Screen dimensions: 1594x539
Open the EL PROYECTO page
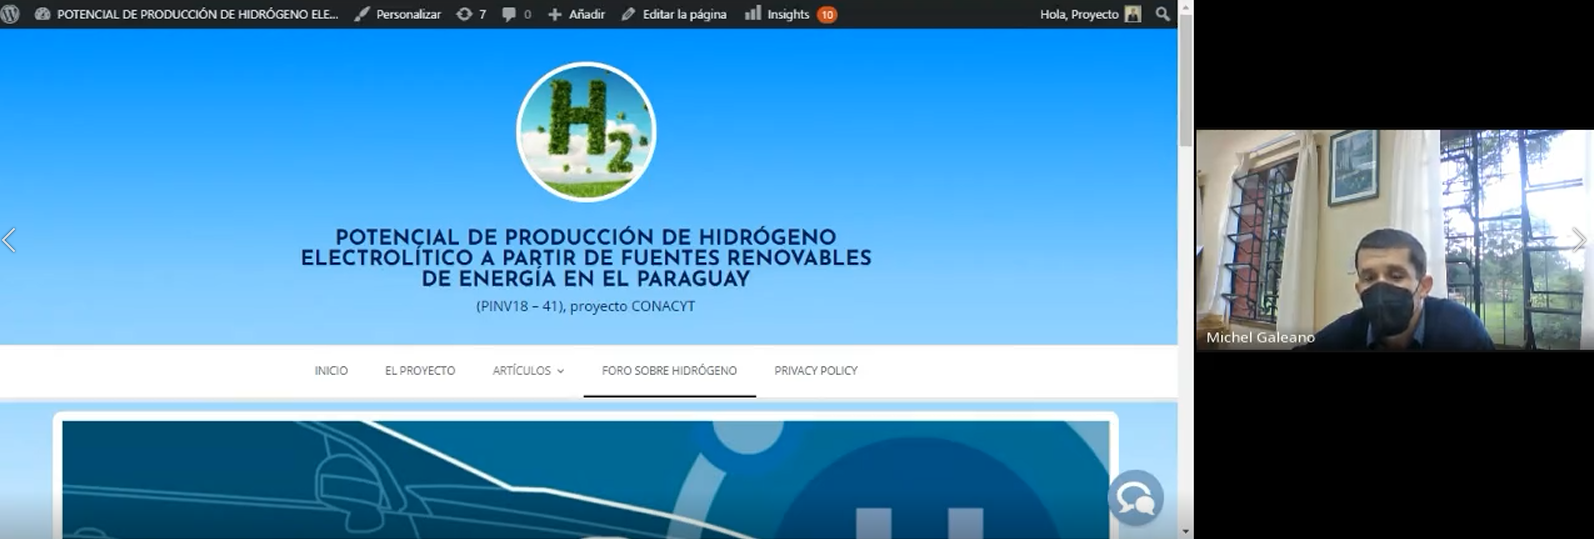coord(420,371)
